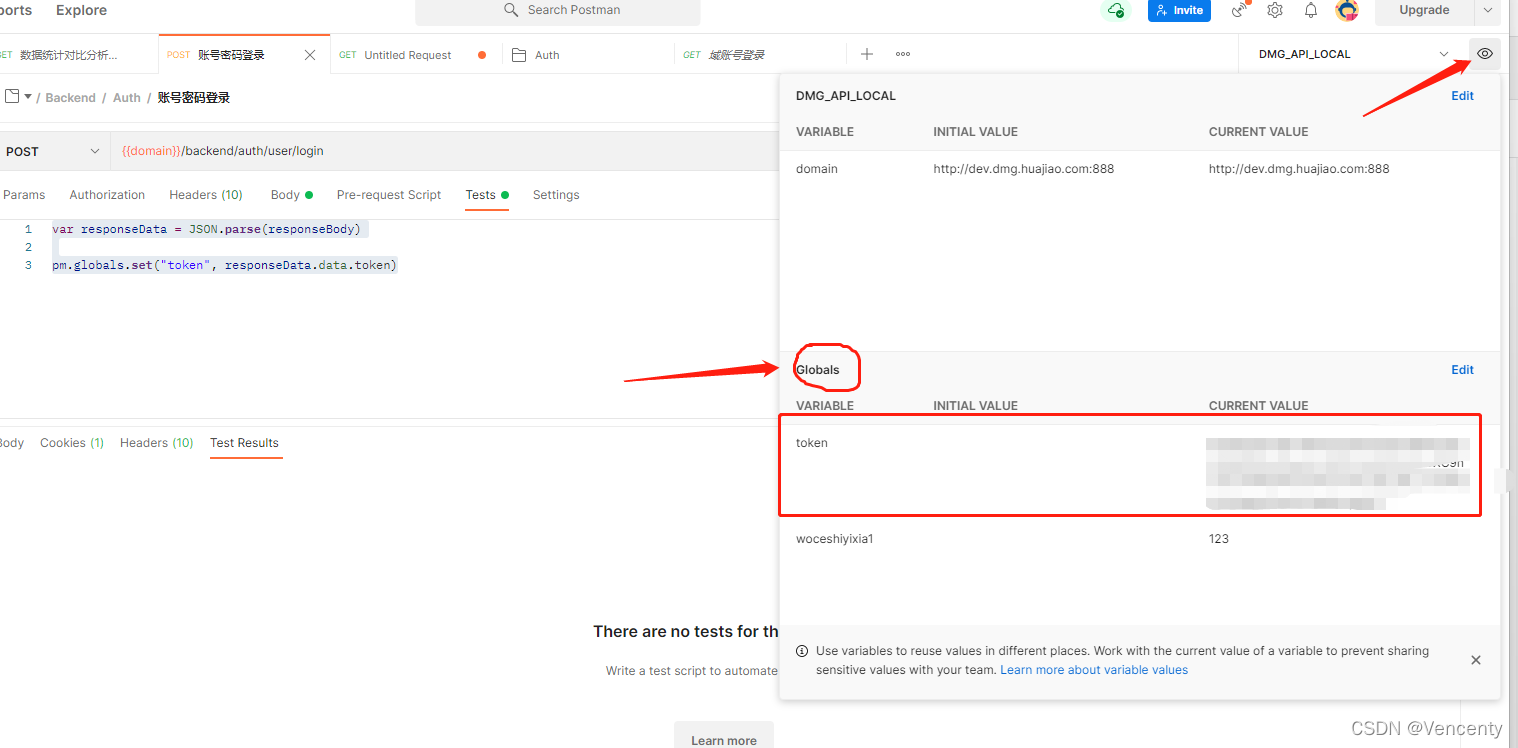1518x748 pixels.
Task: Close the 账号密码登录 request tab
Action: coord(310,55)
